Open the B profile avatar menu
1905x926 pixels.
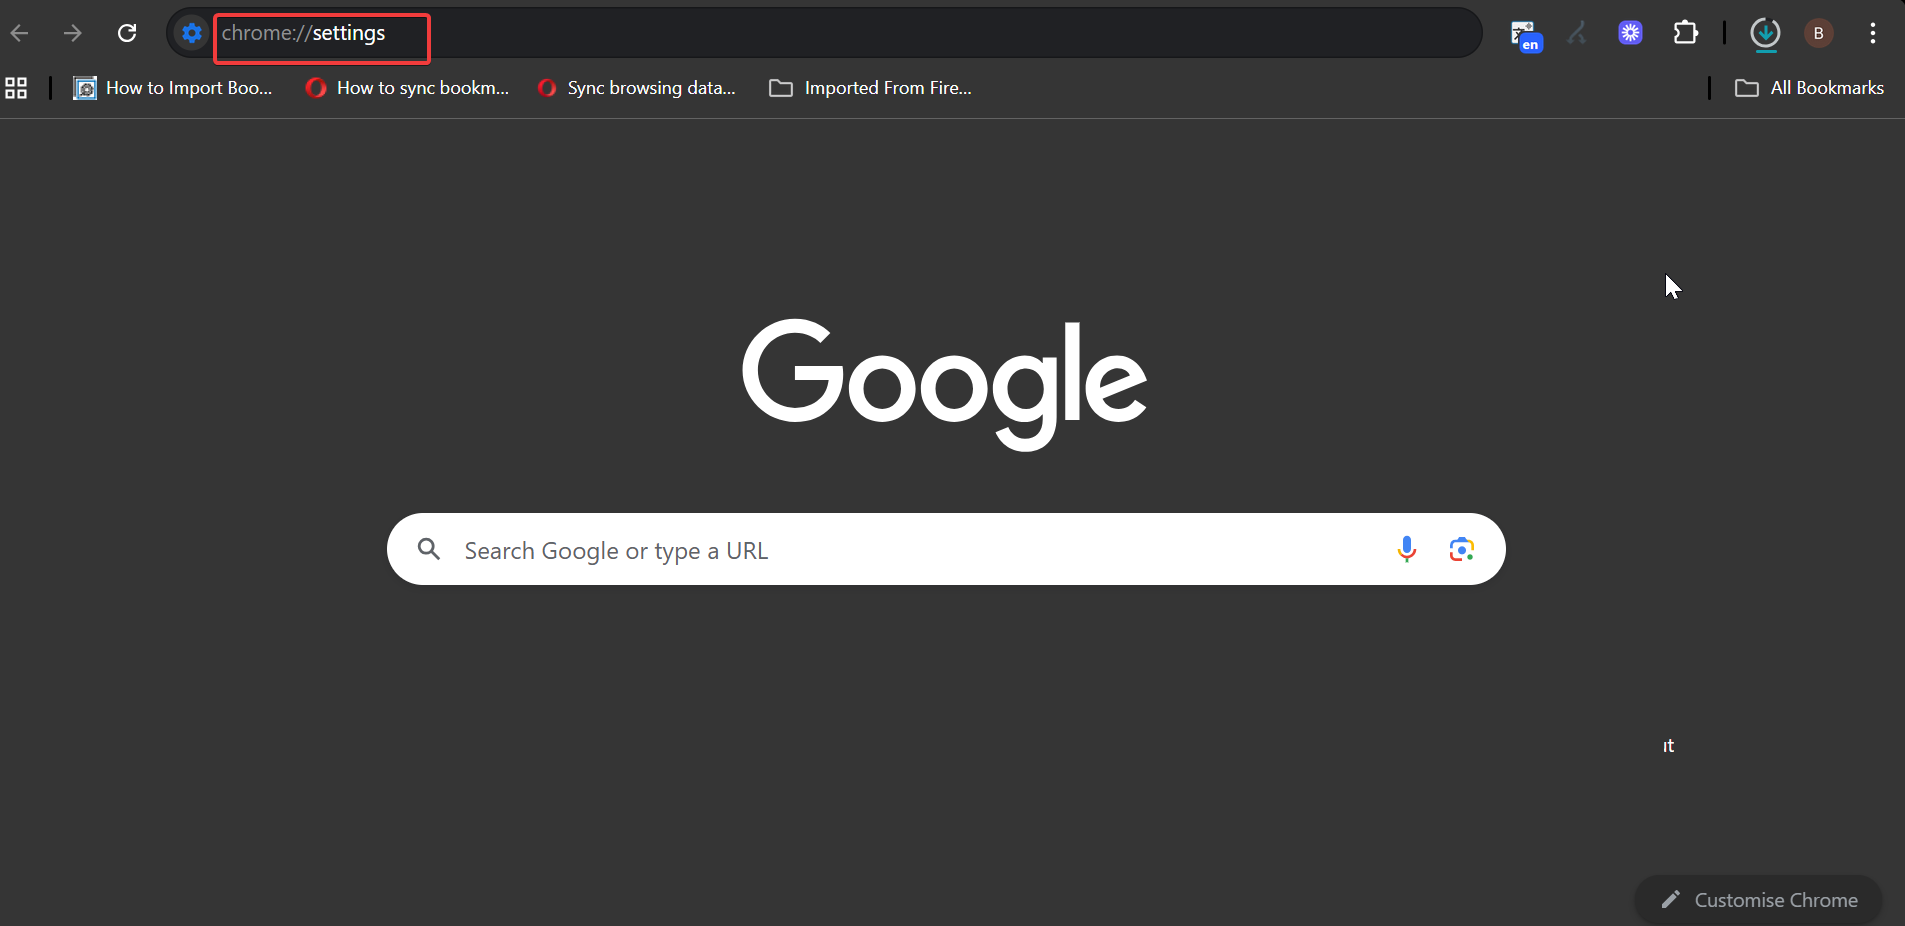[1819, 33]
